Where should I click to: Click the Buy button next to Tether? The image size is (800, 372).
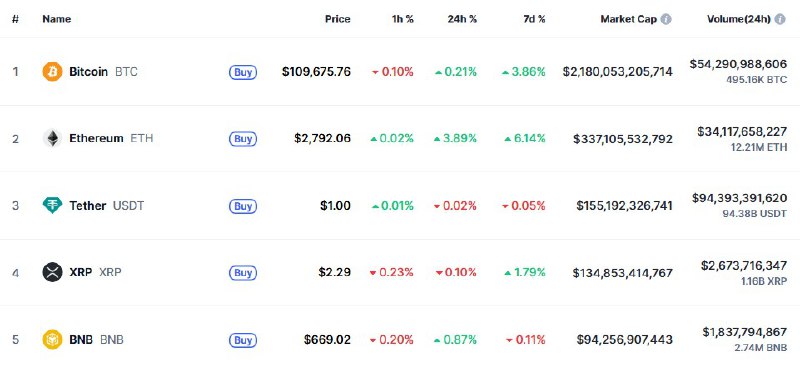243,206
